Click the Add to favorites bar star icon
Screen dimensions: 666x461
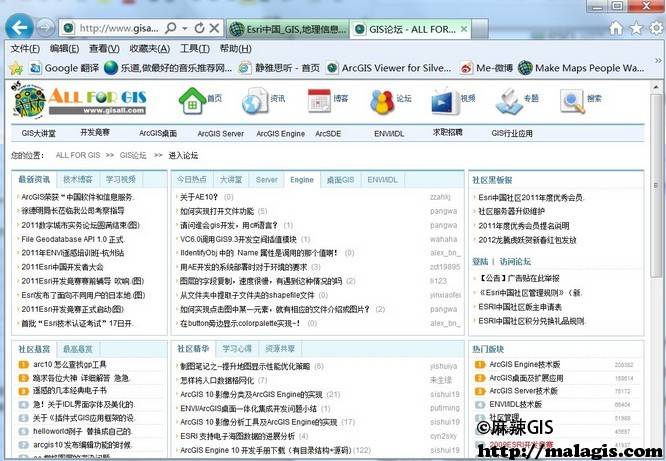pos(16,68)
